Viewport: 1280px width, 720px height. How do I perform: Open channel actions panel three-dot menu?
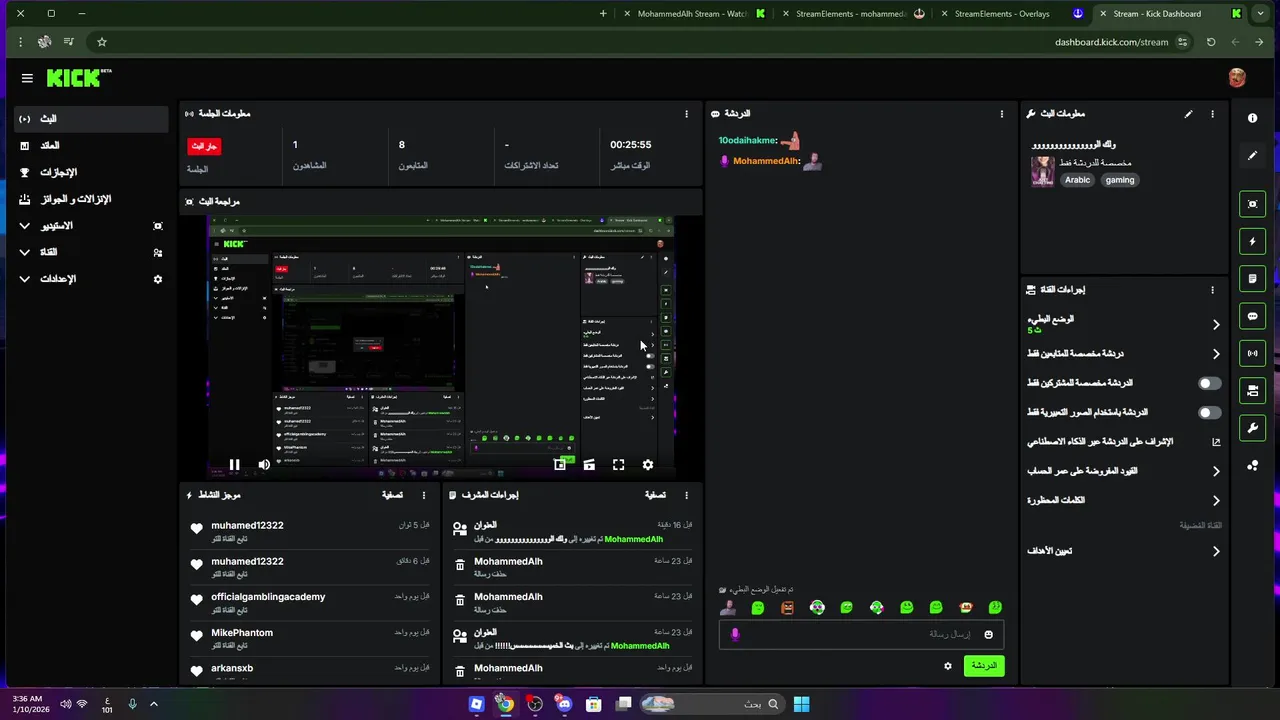[x=1212, y=290]
